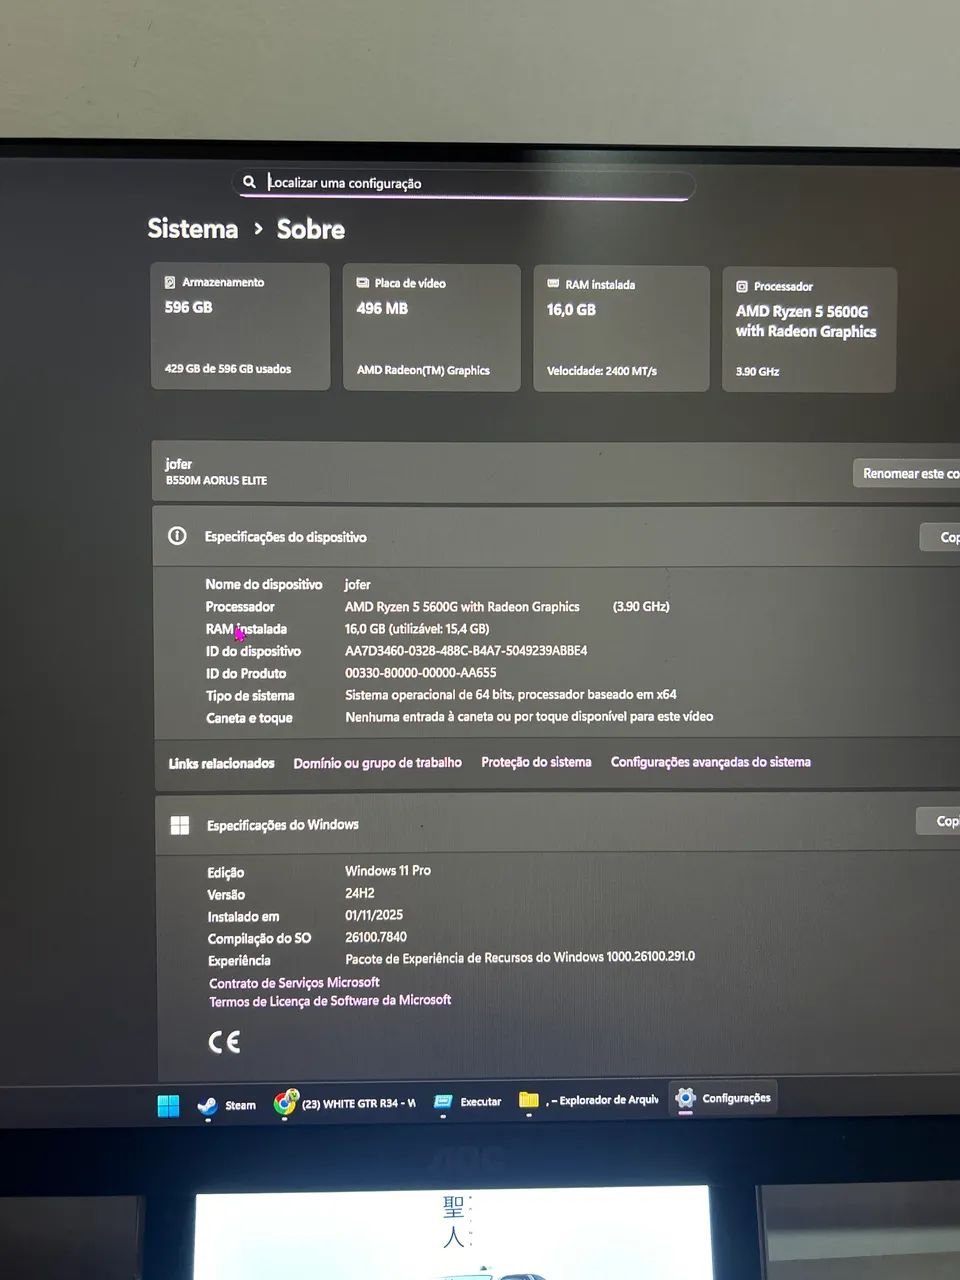Select the OS build 26100.7840
Viewport: 960px width, 1280px height.
376,937
